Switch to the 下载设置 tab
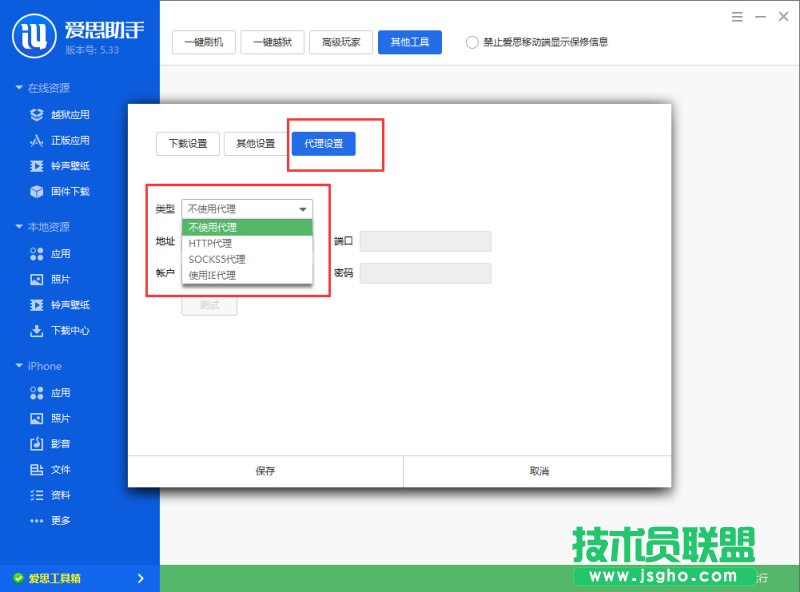This screenshot has height=592, width=800. (x=187, y=143)
